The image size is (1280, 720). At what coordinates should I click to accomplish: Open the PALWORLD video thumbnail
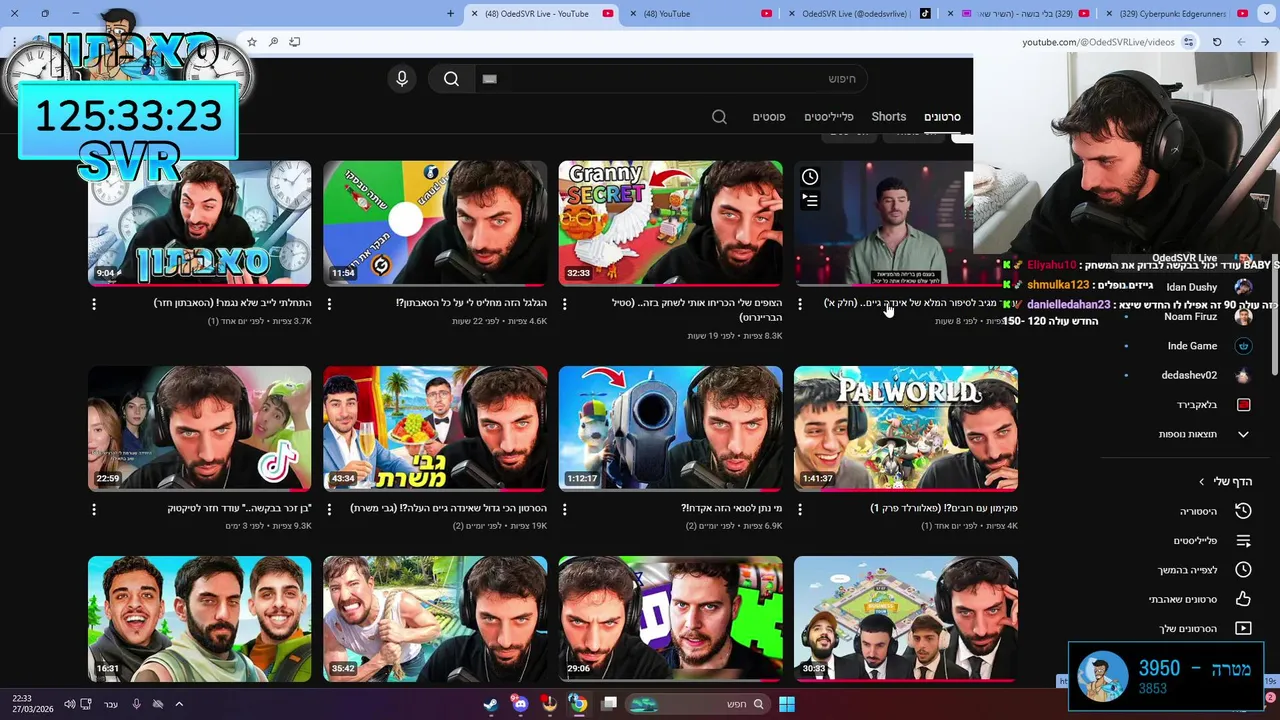click(905, 429)
